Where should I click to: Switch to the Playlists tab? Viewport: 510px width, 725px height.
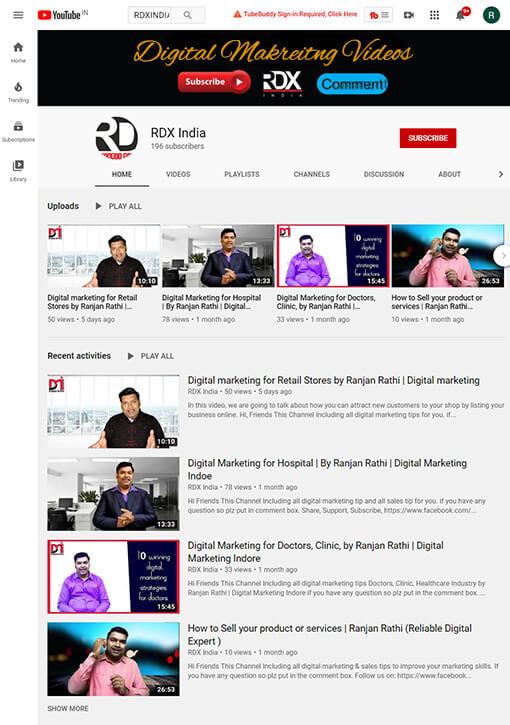[x=242, y=174]
